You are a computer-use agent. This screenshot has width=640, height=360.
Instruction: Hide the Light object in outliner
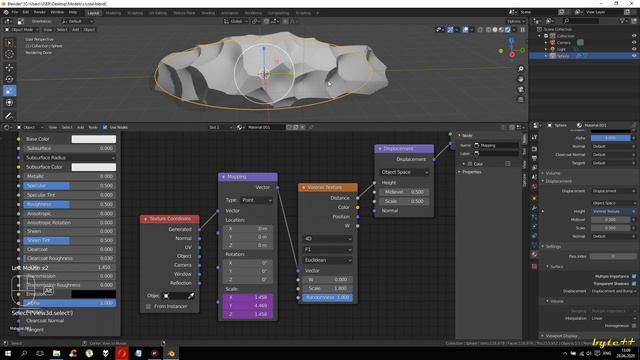tap(634, 49)
